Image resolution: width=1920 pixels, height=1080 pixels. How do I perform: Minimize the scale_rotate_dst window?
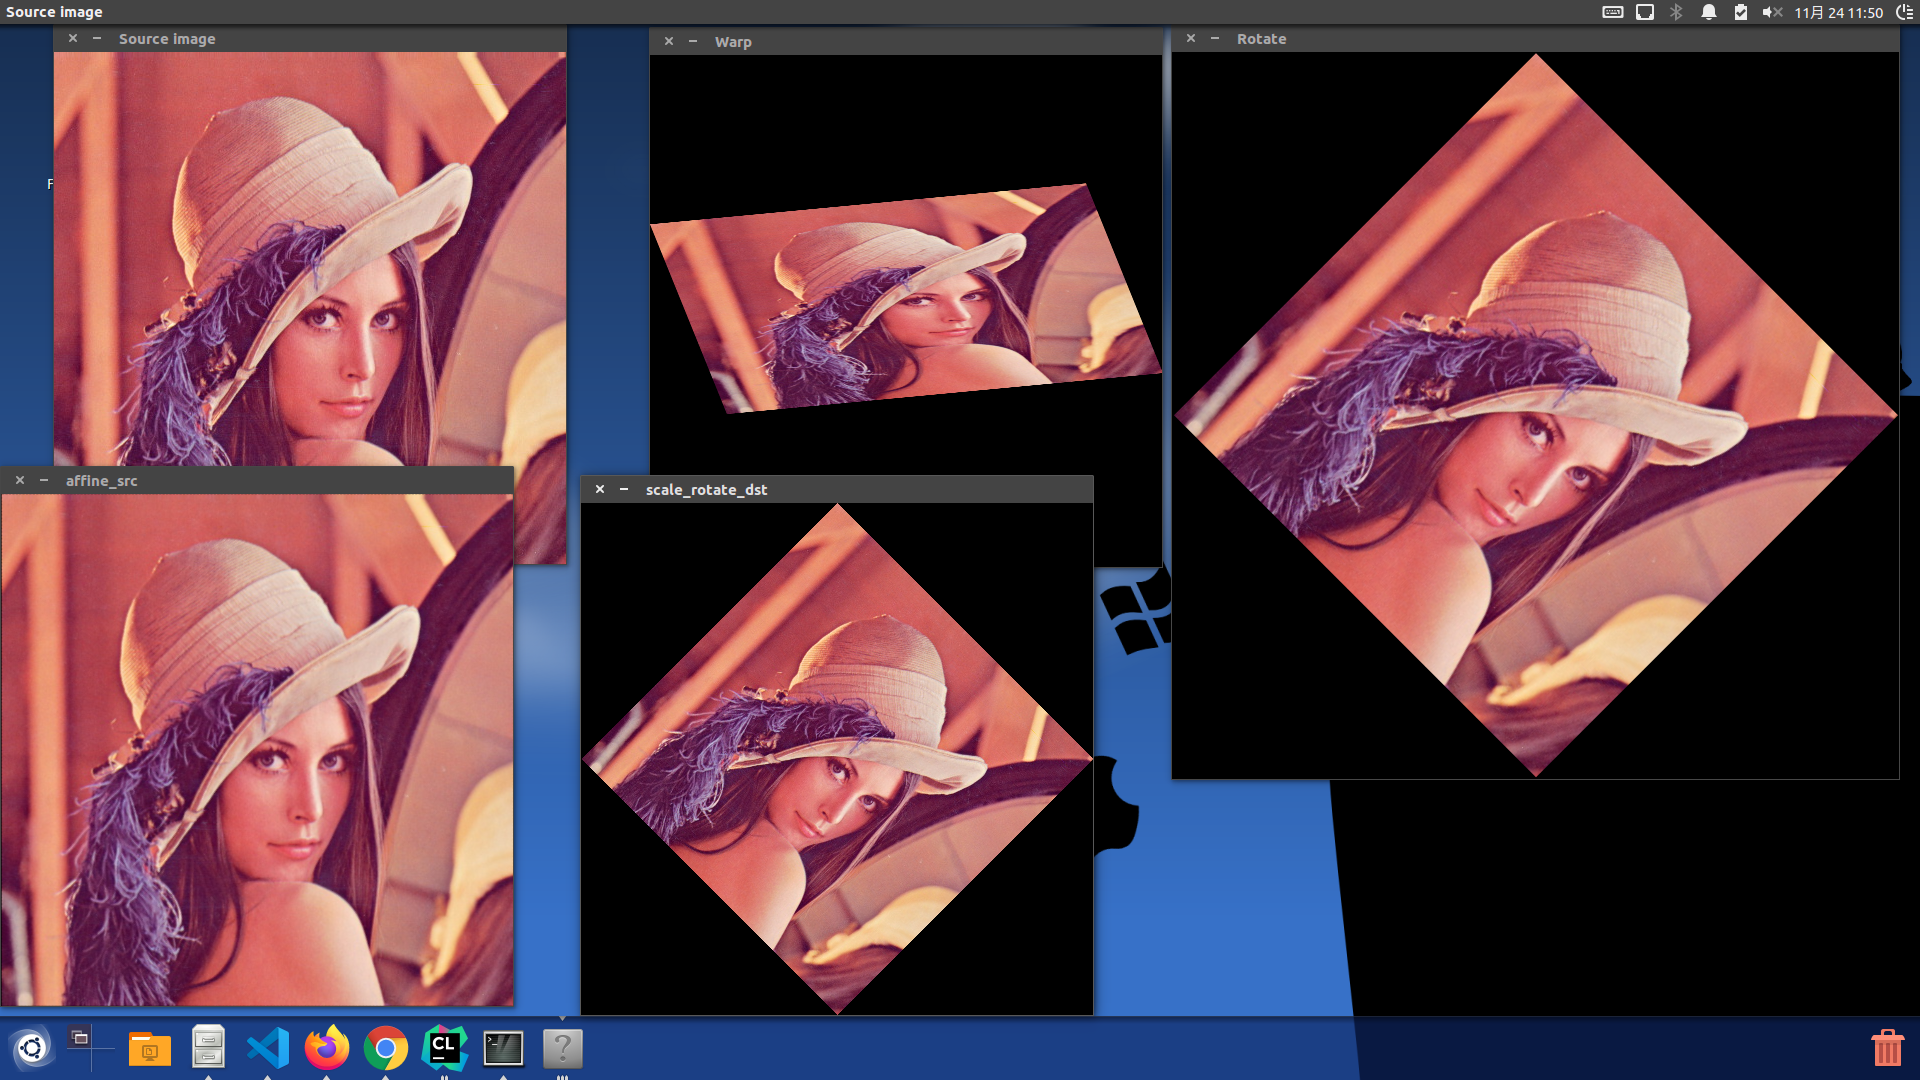[624, 489]
